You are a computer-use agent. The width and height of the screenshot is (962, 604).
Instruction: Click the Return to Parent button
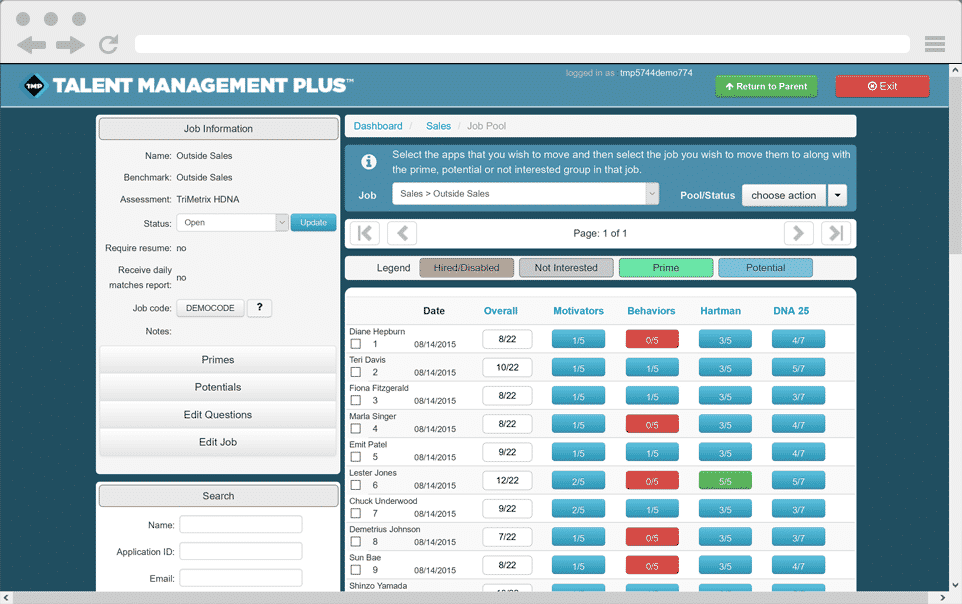[766, 87]
